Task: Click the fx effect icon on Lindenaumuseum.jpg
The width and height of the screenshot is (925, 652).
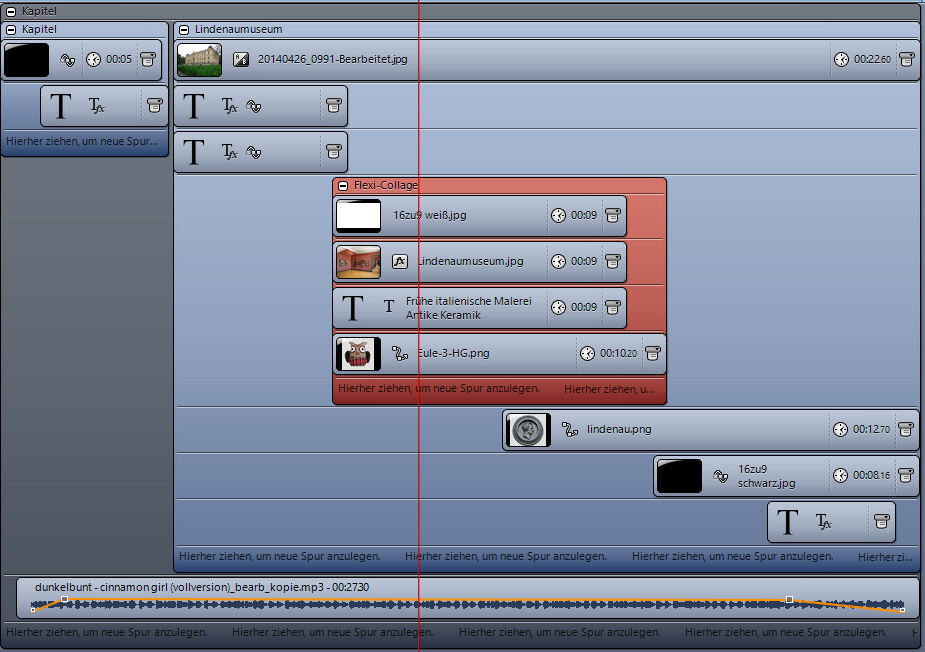Action: coord(400,262)
